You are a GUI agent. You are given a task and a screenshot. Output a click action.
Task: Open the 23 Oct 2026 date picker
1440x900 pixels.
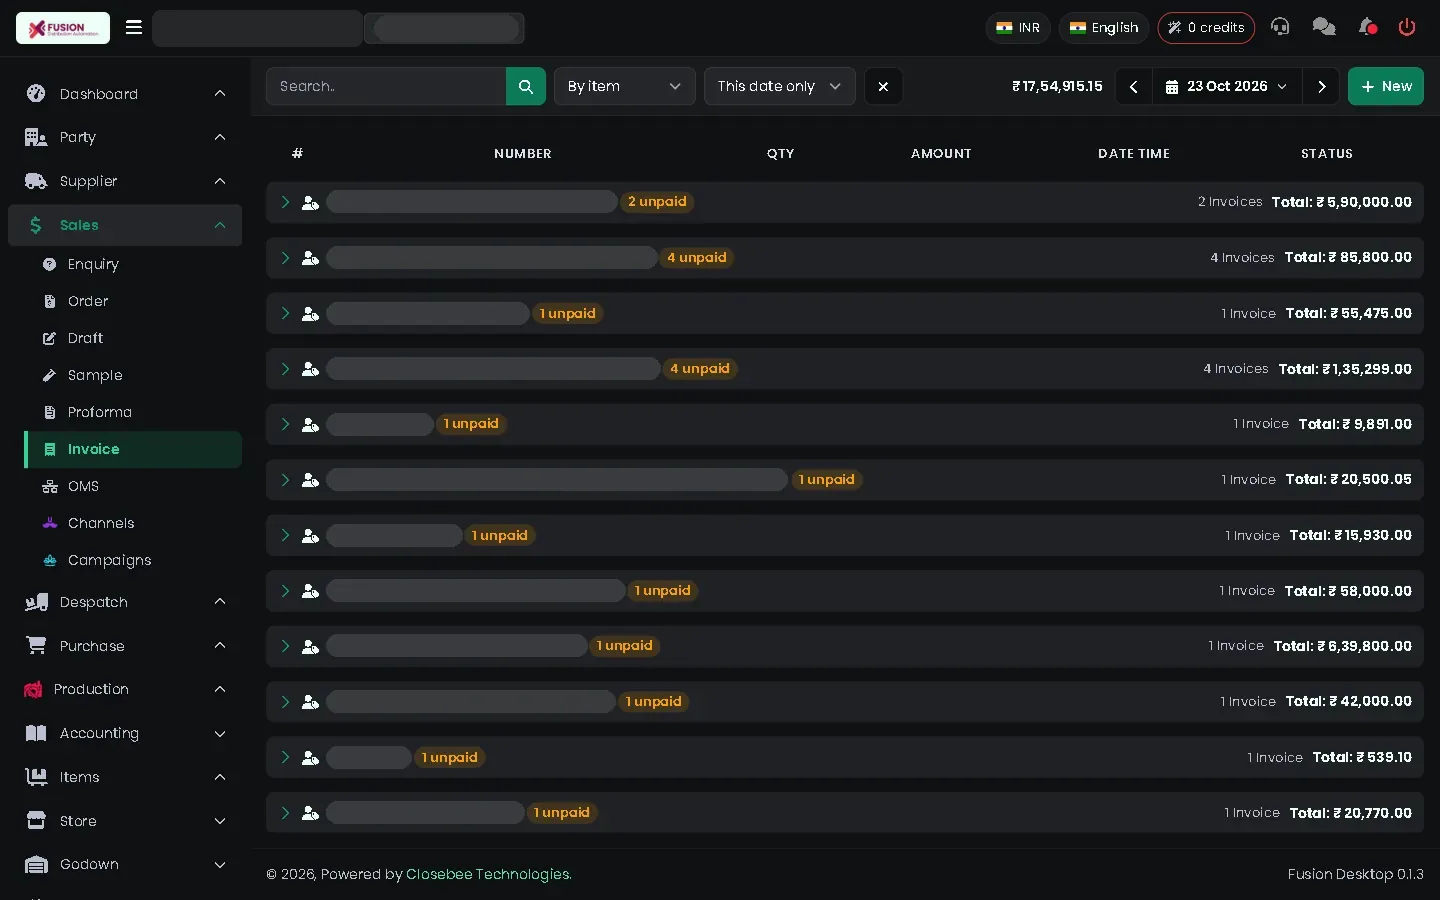click(x=1227, y=86)
